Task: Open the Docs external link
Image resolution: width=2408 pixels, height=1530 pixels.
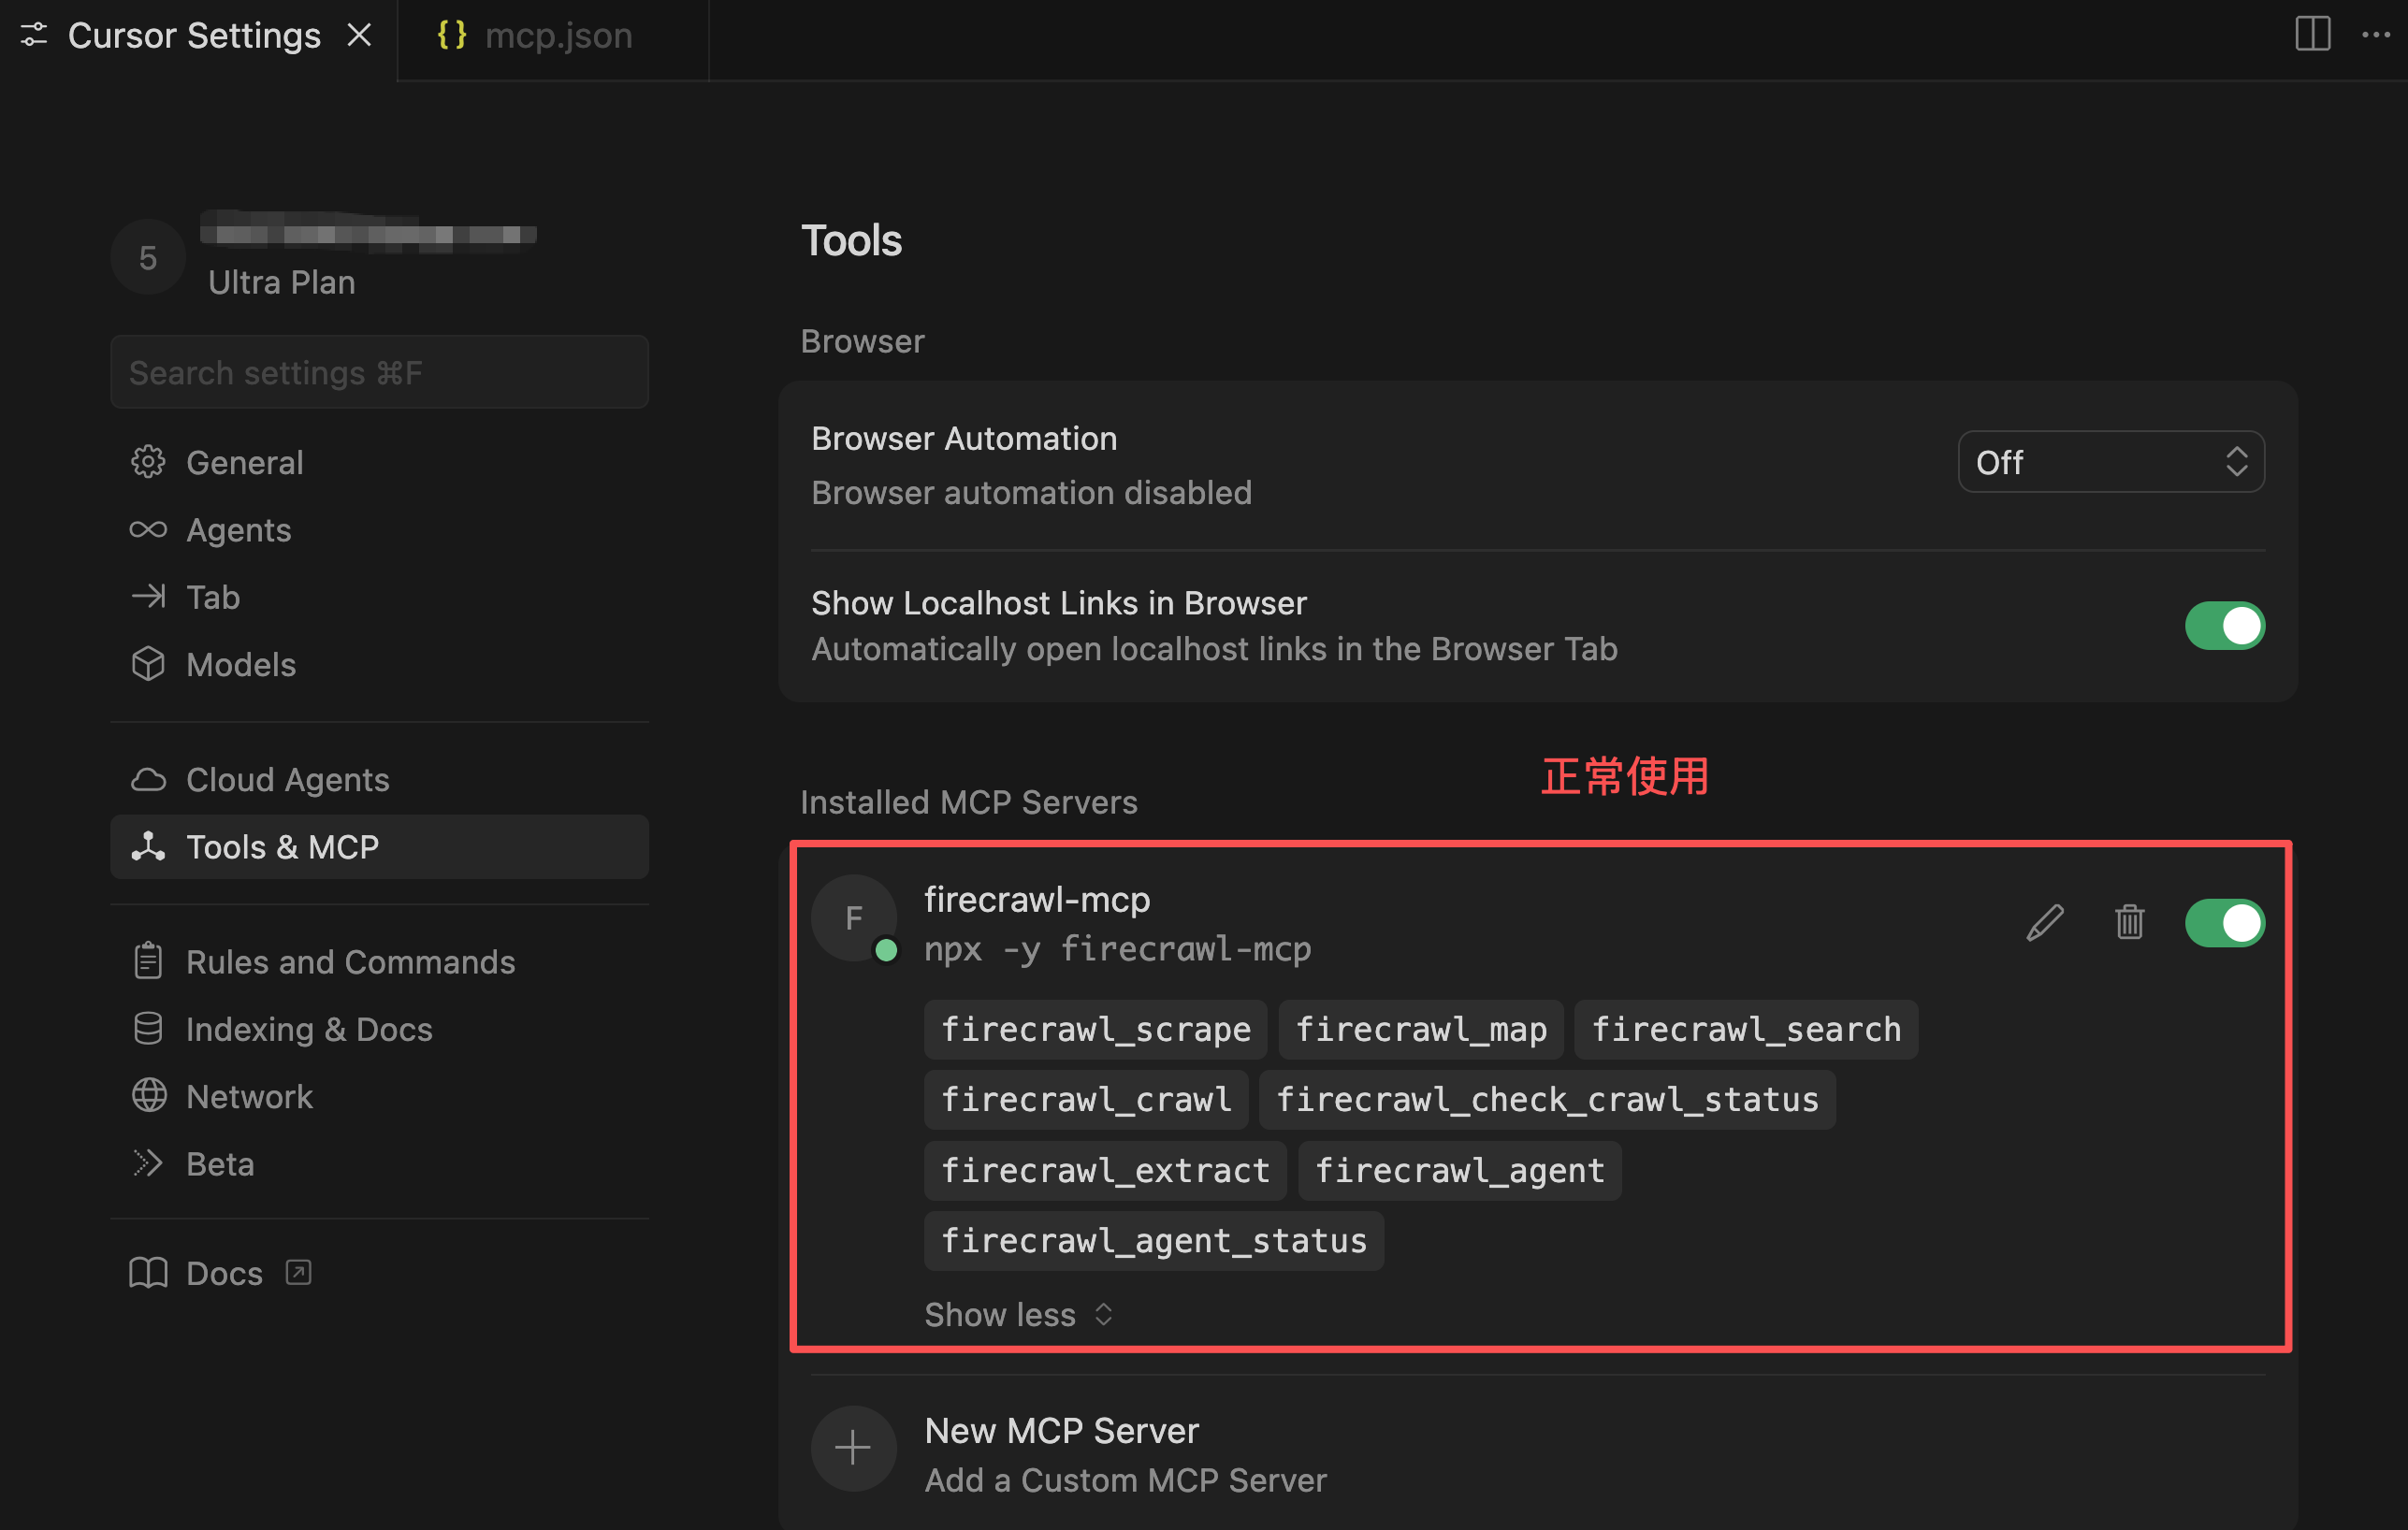Action: 224,1273
